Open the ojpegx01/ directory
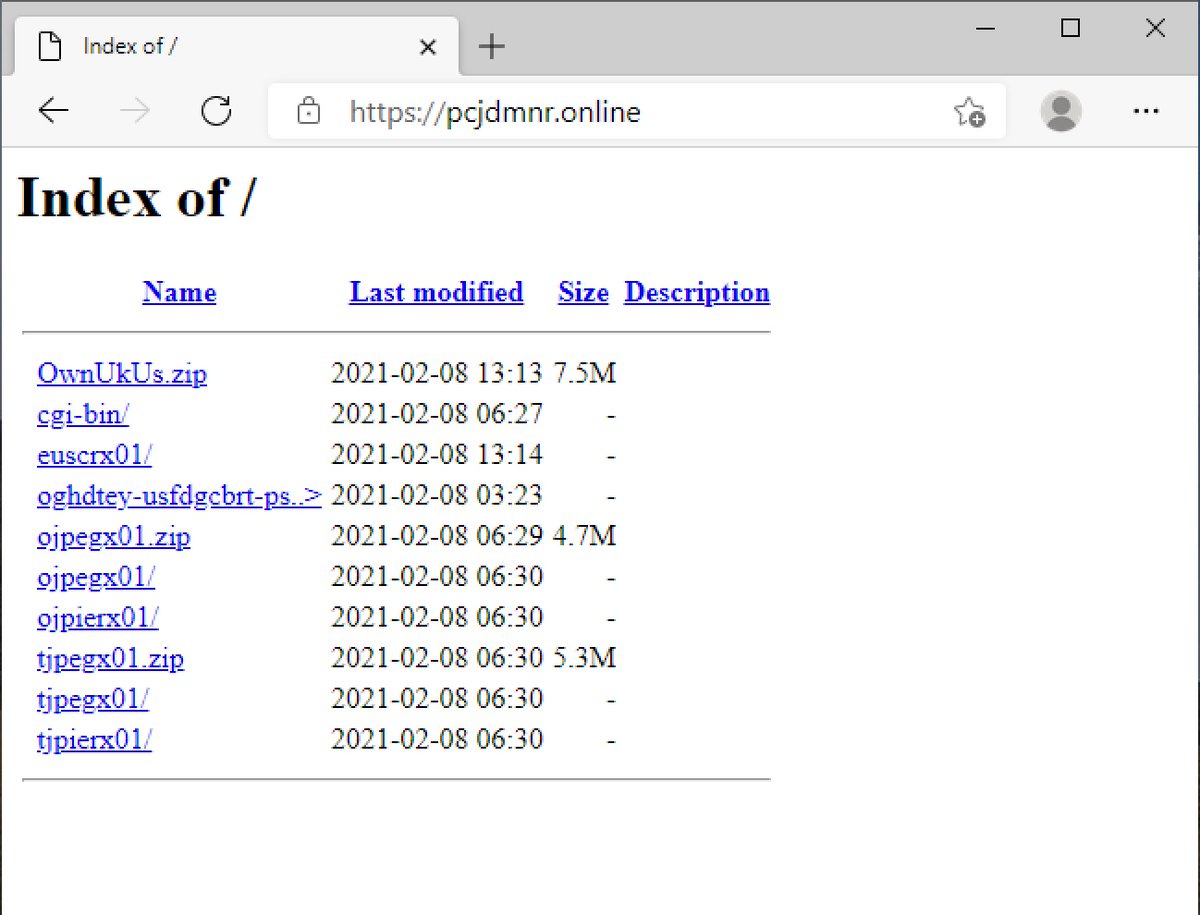This screenshot has height=915, width=1200. [x=96, y=577]
